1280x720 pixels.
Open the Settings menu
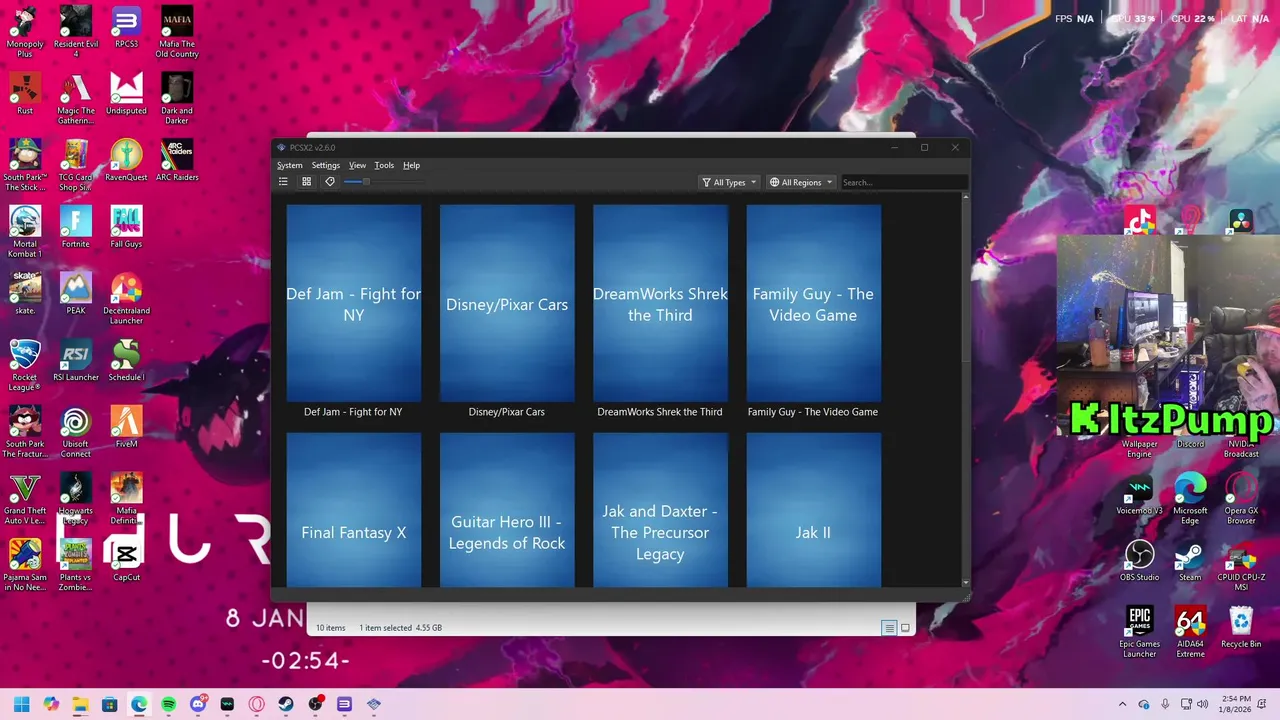click(x=326, y=165)
